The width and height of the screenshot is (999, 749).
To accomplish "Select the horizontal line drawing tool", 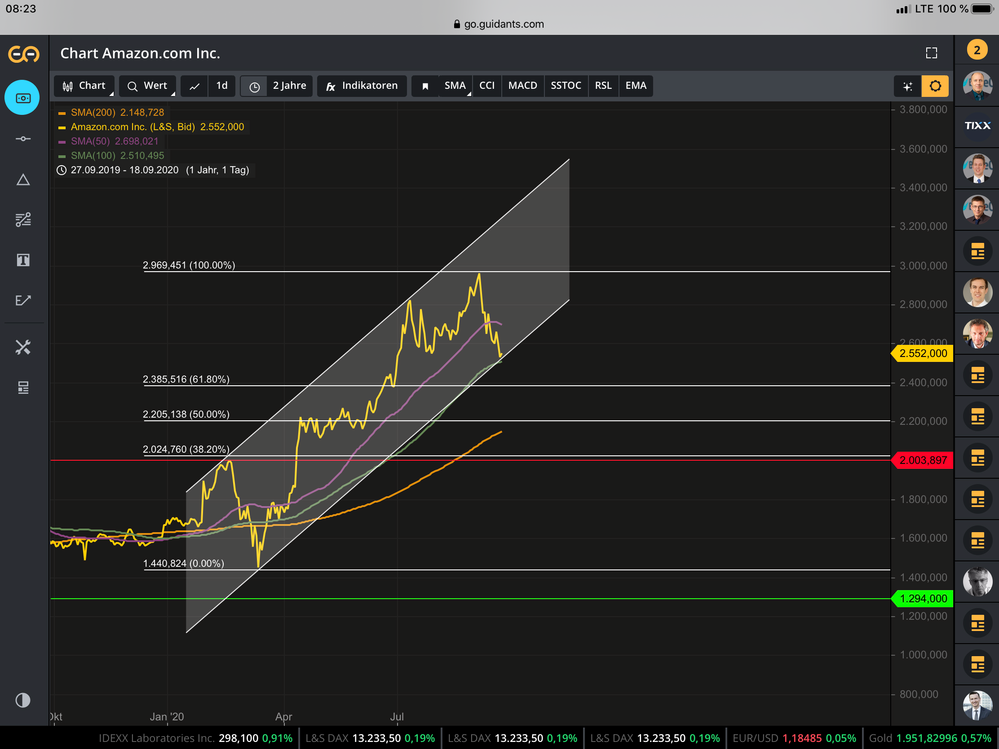I will 23,138.
